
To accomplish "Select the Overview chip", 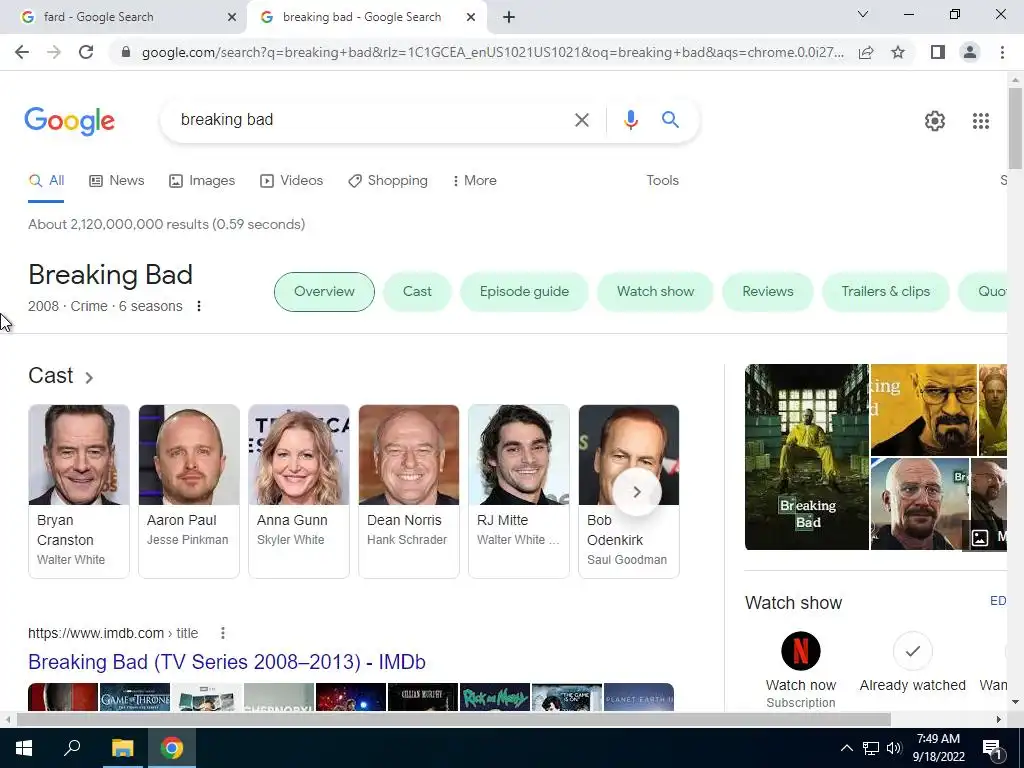I will tap(324, 292).
